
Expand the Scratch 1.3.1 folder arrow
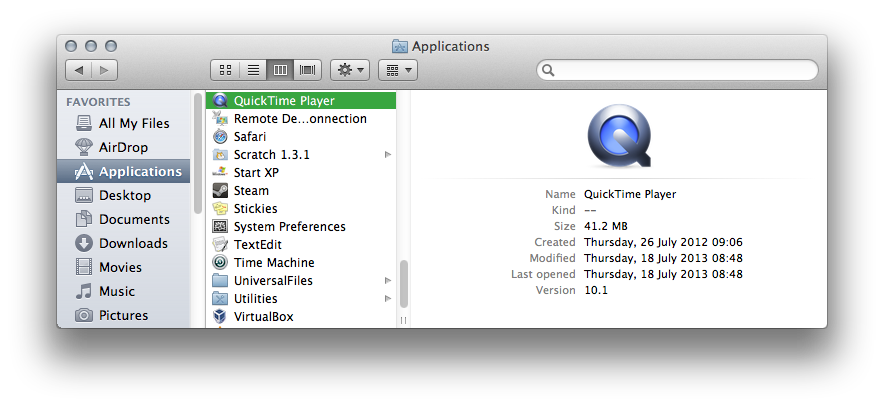(388, 154)
